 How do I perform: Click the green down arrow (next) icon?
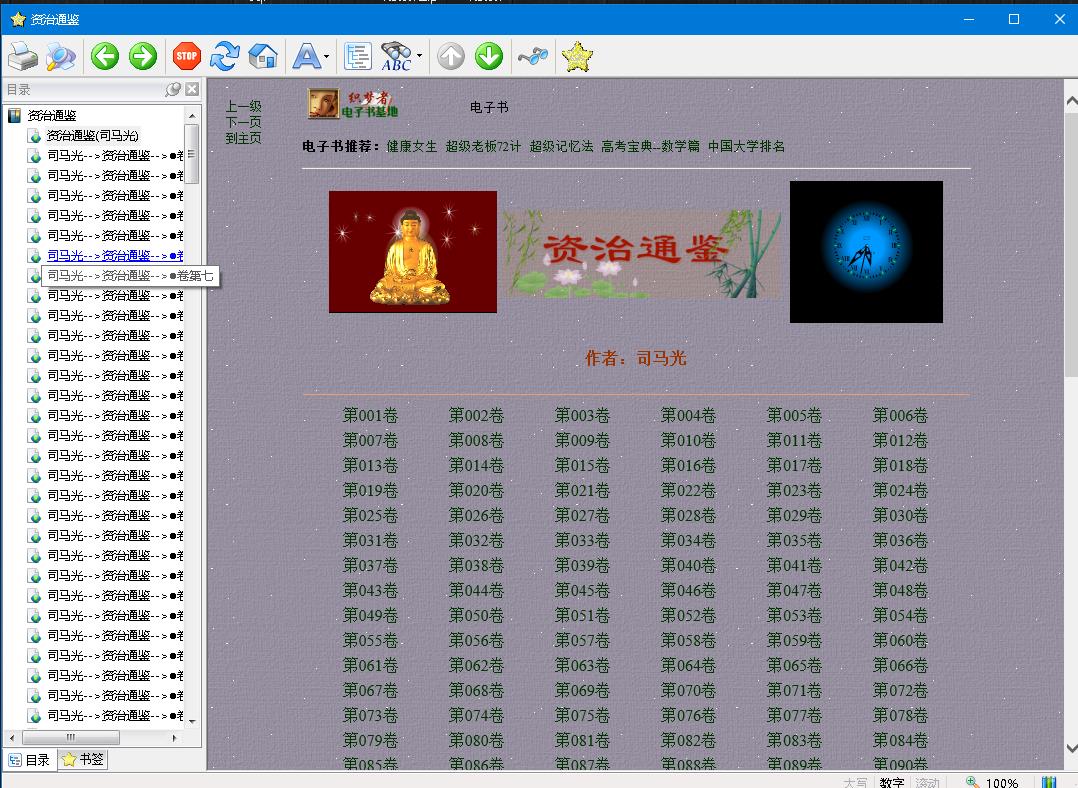(489, 56)
